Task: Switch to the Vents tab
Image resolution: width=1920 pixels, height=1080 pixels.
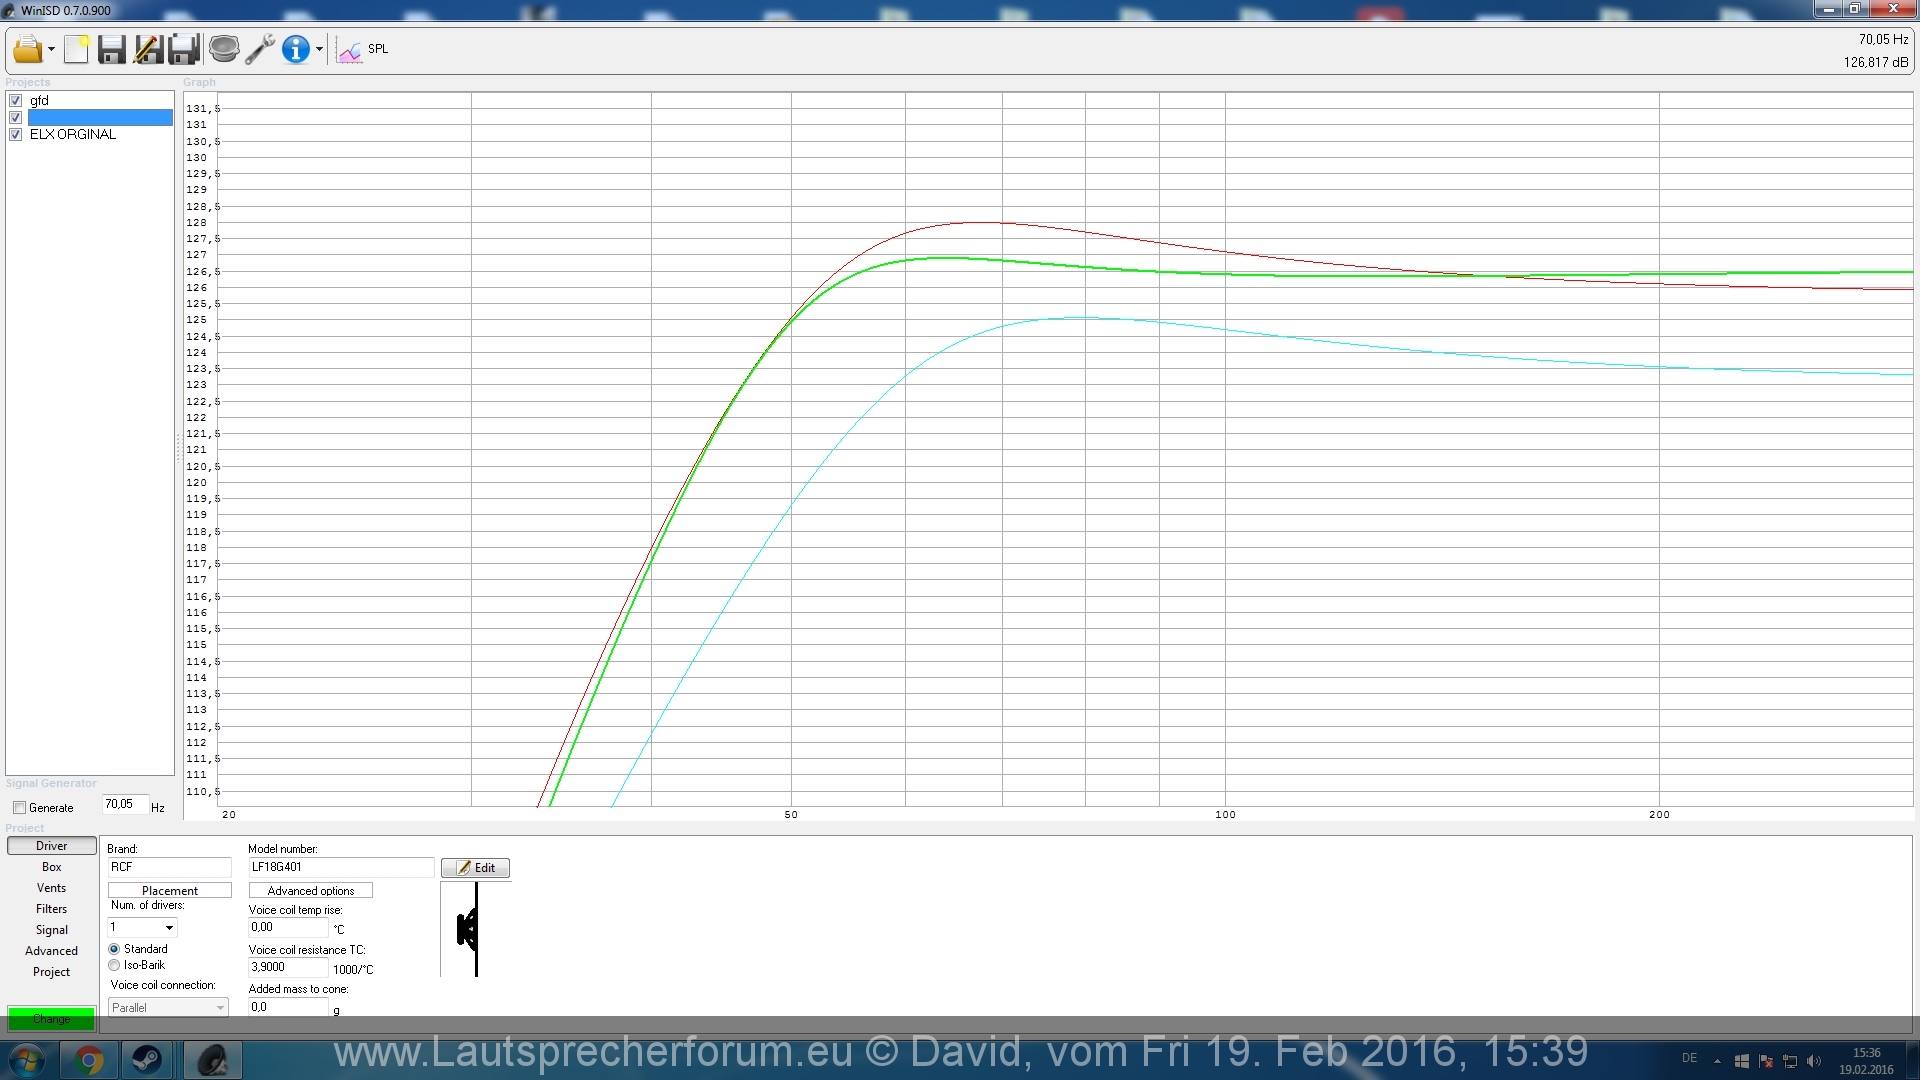Action: point(52,888)
